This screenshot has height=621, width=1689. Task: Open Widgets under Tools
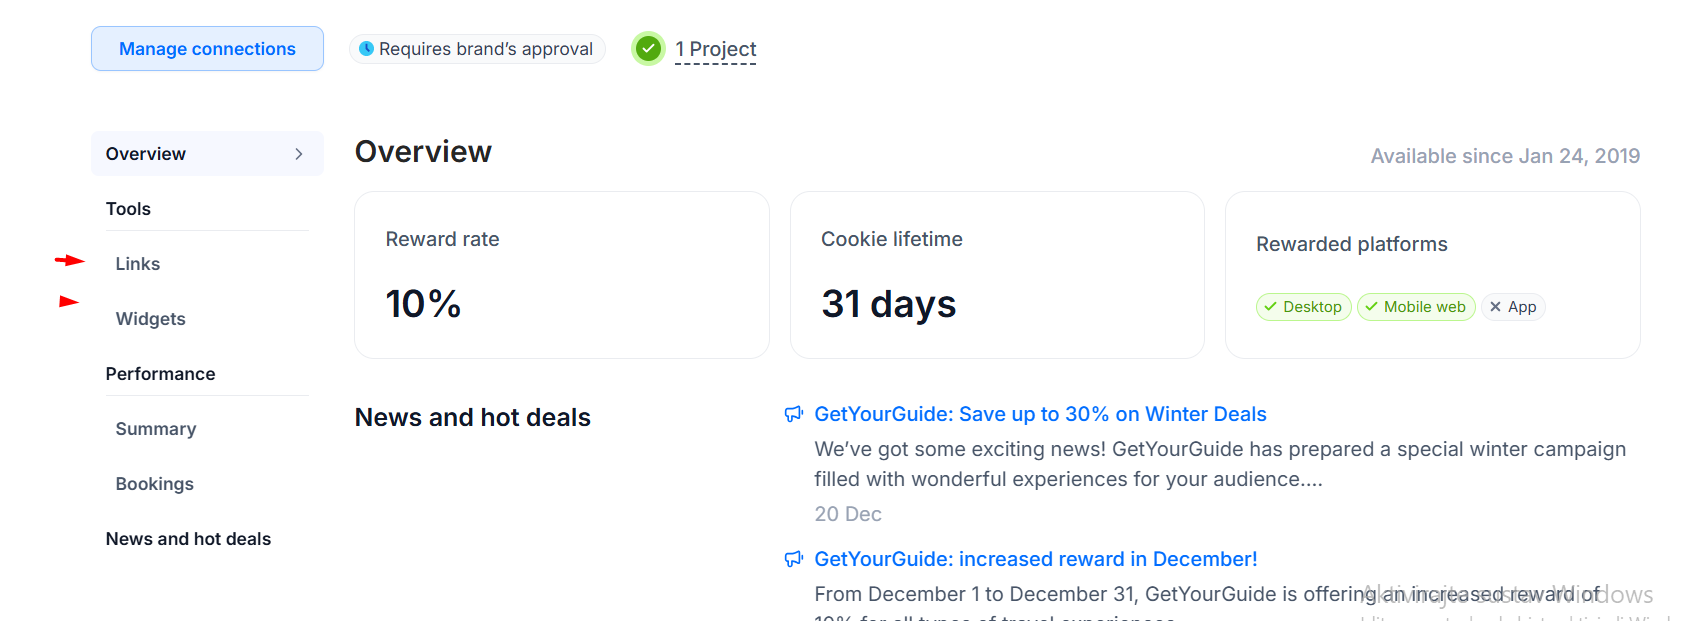coord(151,319)
